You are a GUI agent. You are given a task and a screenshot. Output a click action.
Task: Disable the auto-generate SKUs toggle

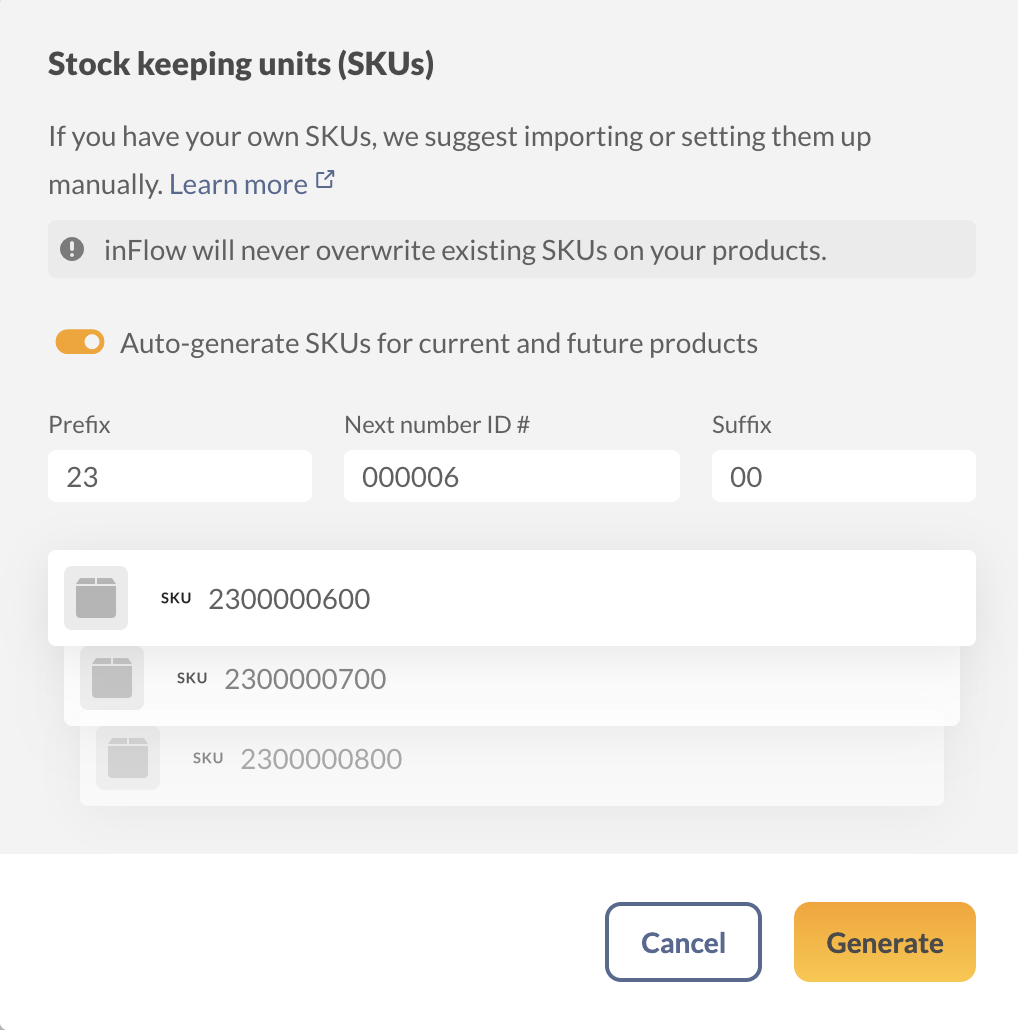(80, 343)
